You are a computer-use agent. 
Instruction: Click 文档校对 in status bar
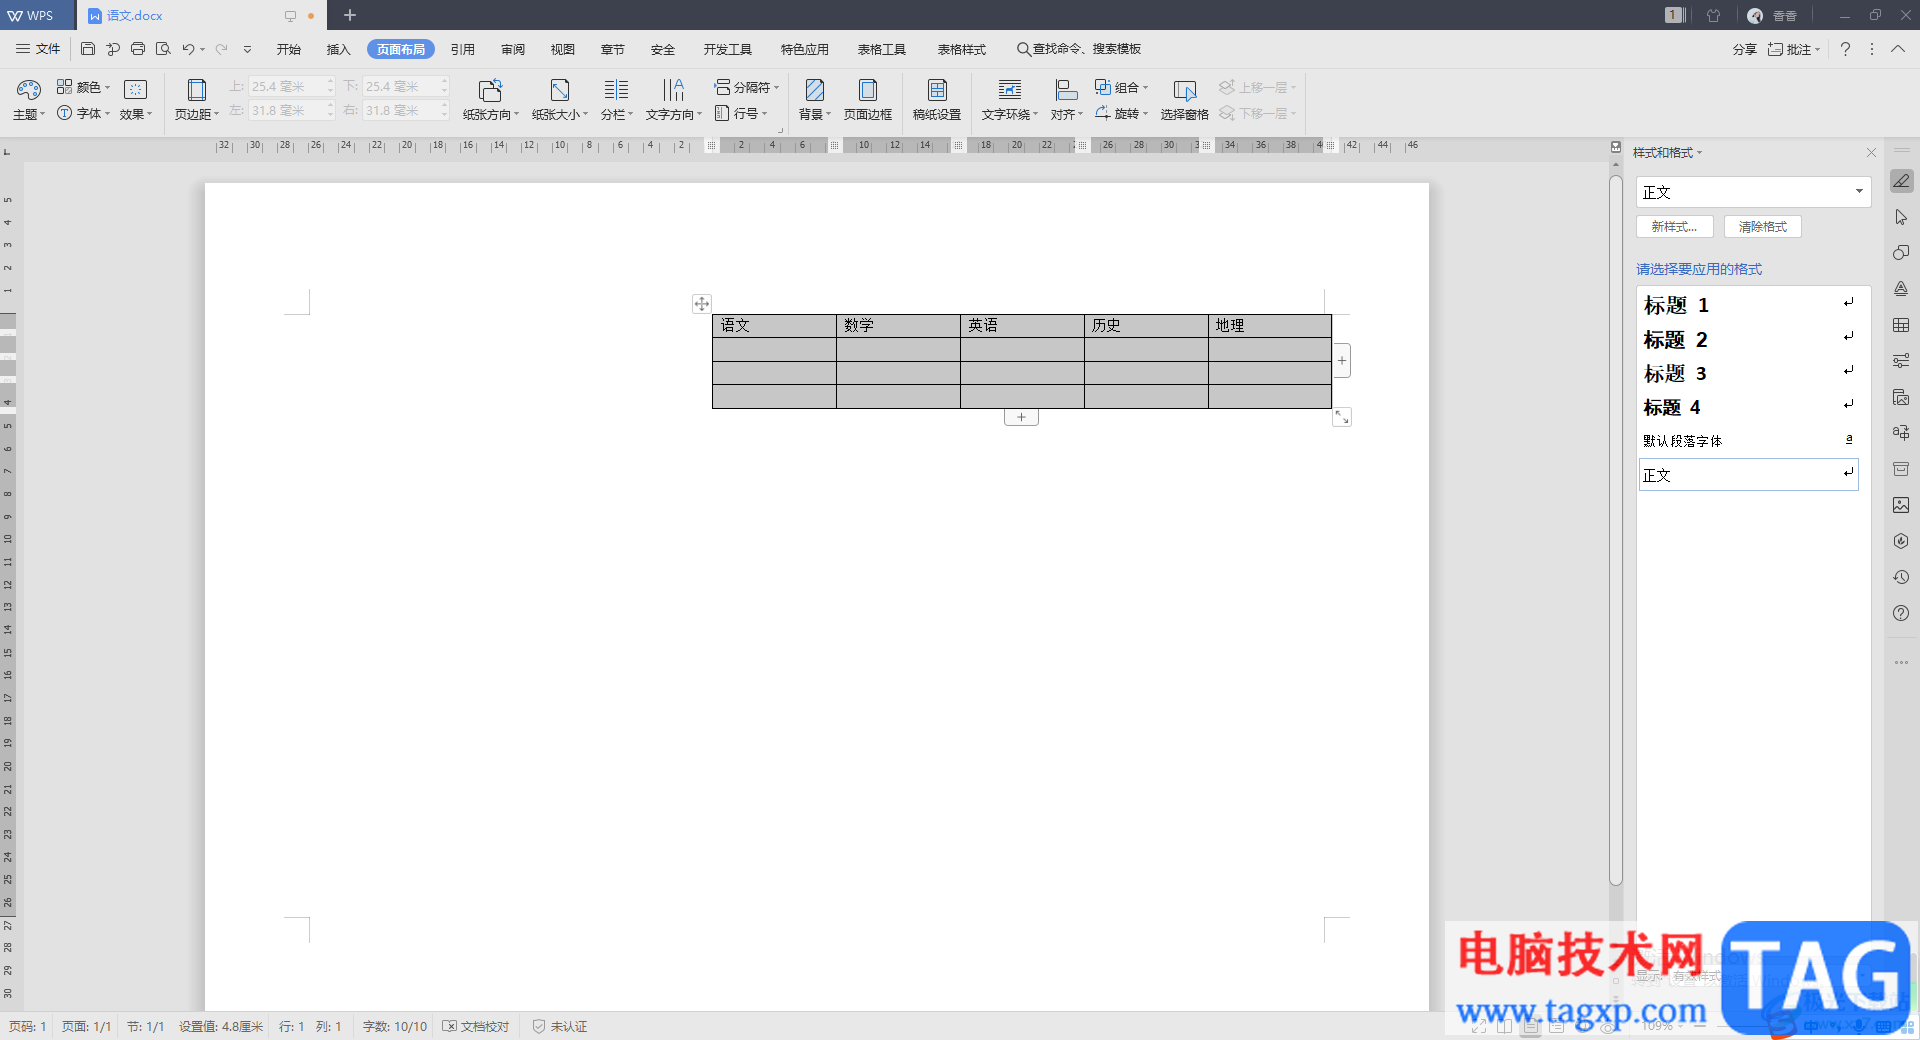[x=477, y=1027]
